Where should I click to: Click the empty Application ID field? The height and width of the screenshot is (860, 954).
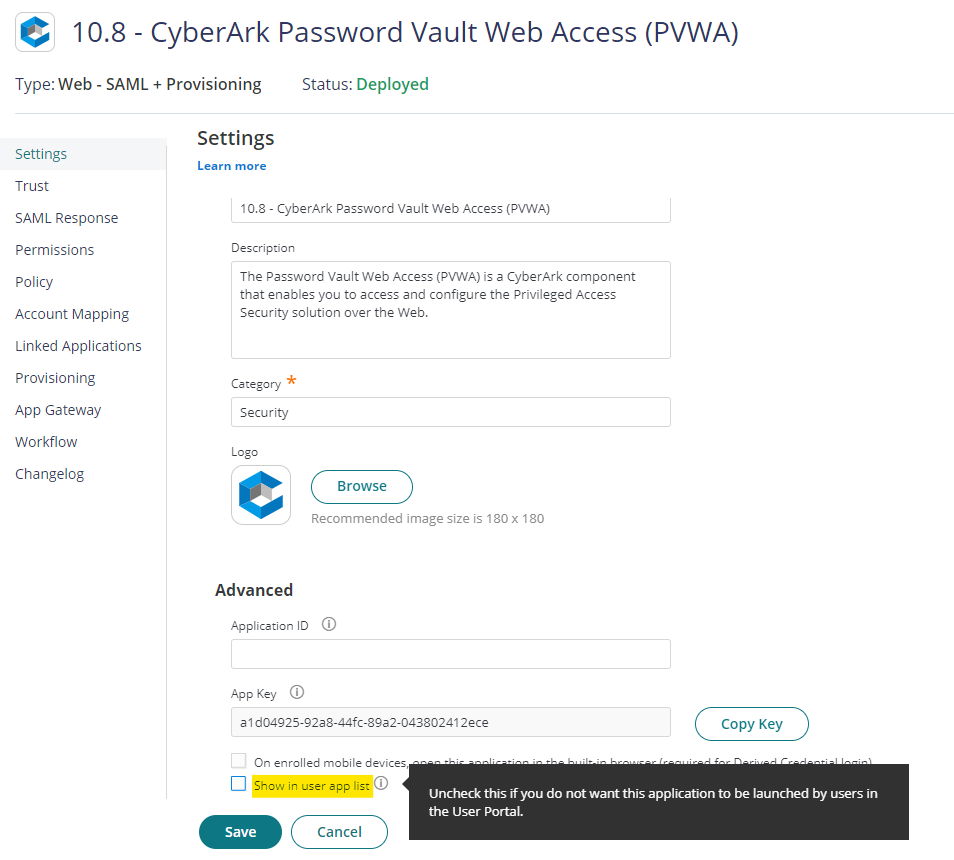pyautogui.click(x=450, y=653)
